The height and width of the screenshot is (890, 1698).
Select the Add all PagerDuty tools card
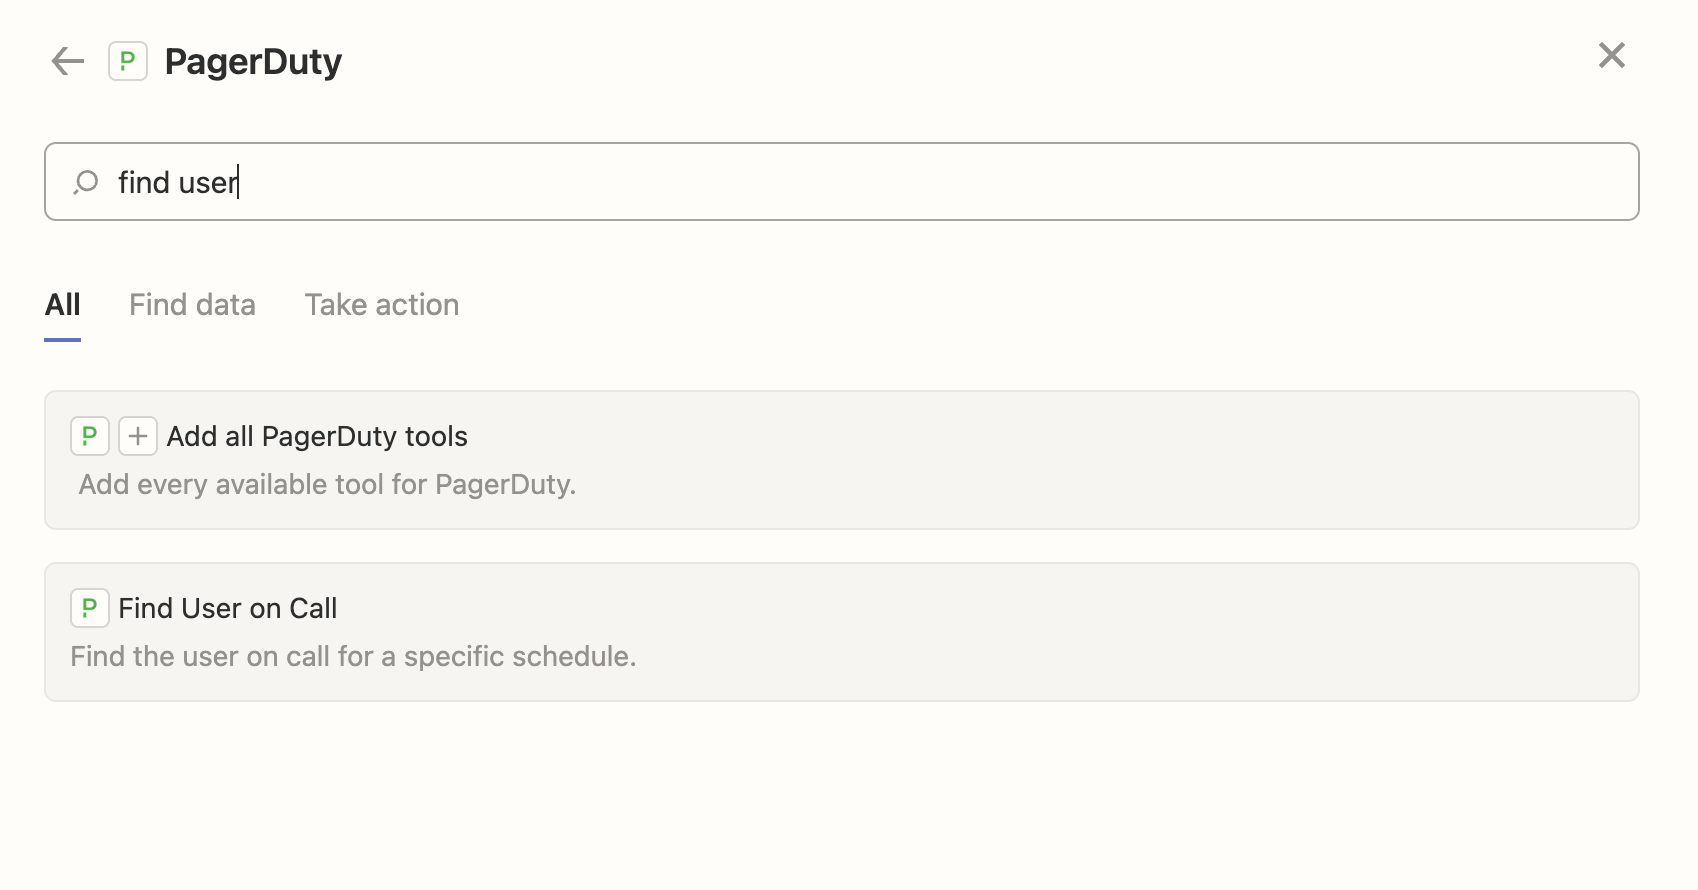click(842, 460)
